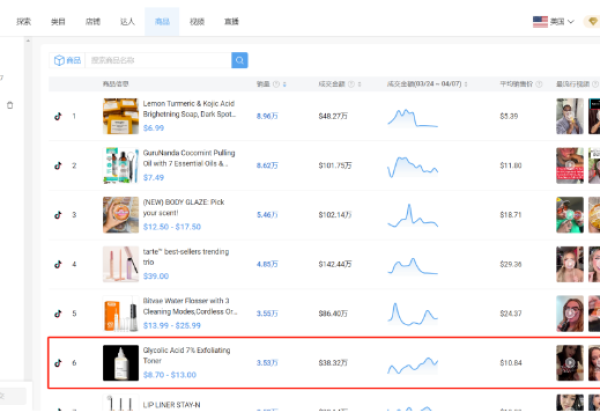
Task: Click the $39.00 price of tarte trio
Action: tap(156, 276)
